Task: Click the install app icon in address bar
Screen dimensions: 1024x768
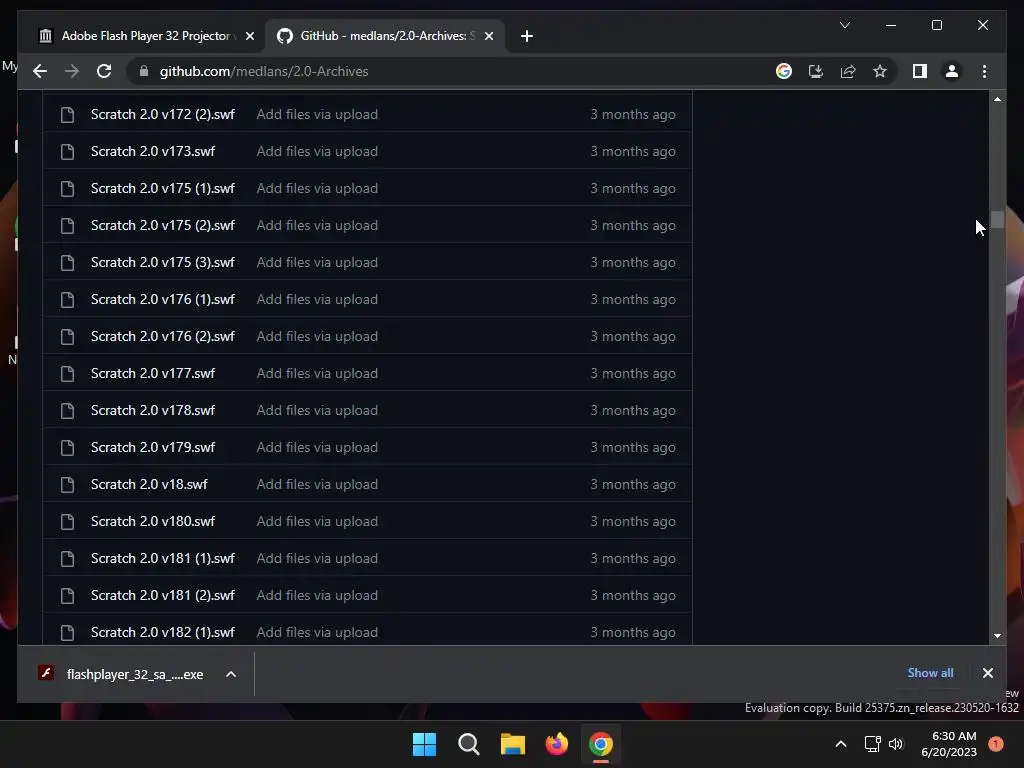Action: tap(816, 71)
